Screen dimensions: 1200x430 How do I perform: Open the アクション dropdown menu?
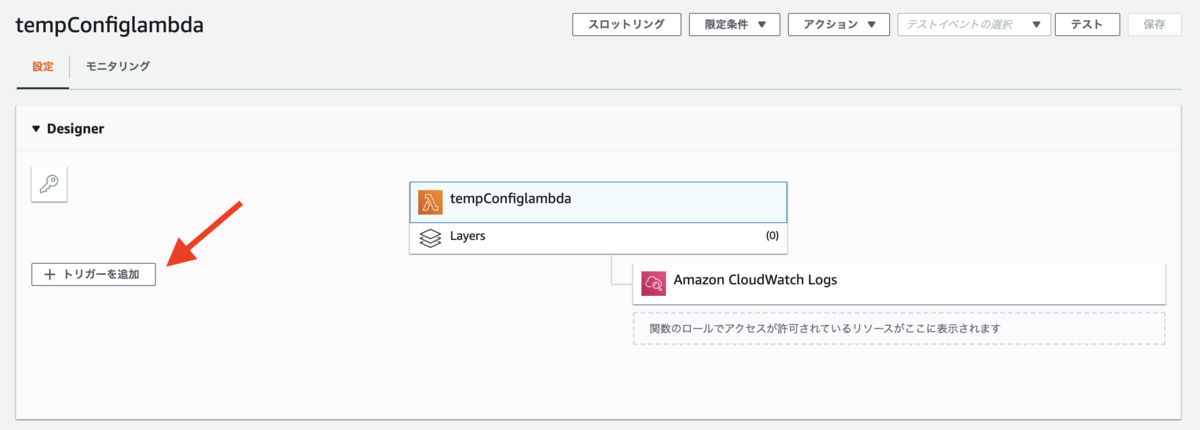coord(838,25)
